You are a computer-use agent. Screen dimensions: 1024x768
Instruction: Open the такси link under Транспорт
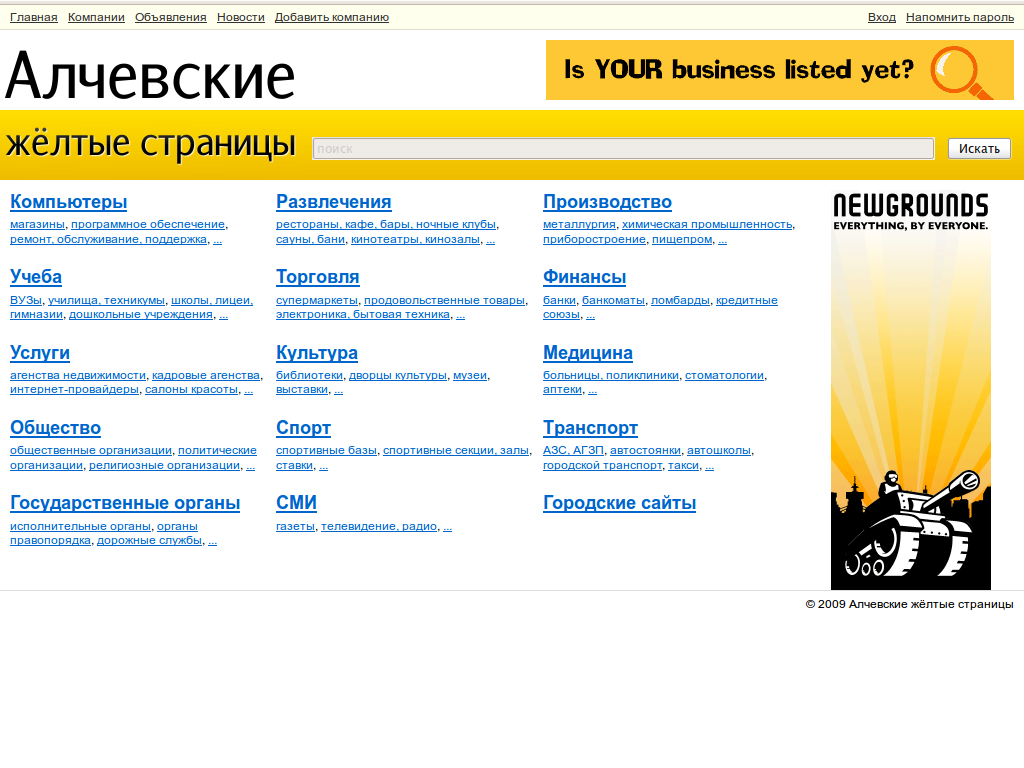coord(685,464)
